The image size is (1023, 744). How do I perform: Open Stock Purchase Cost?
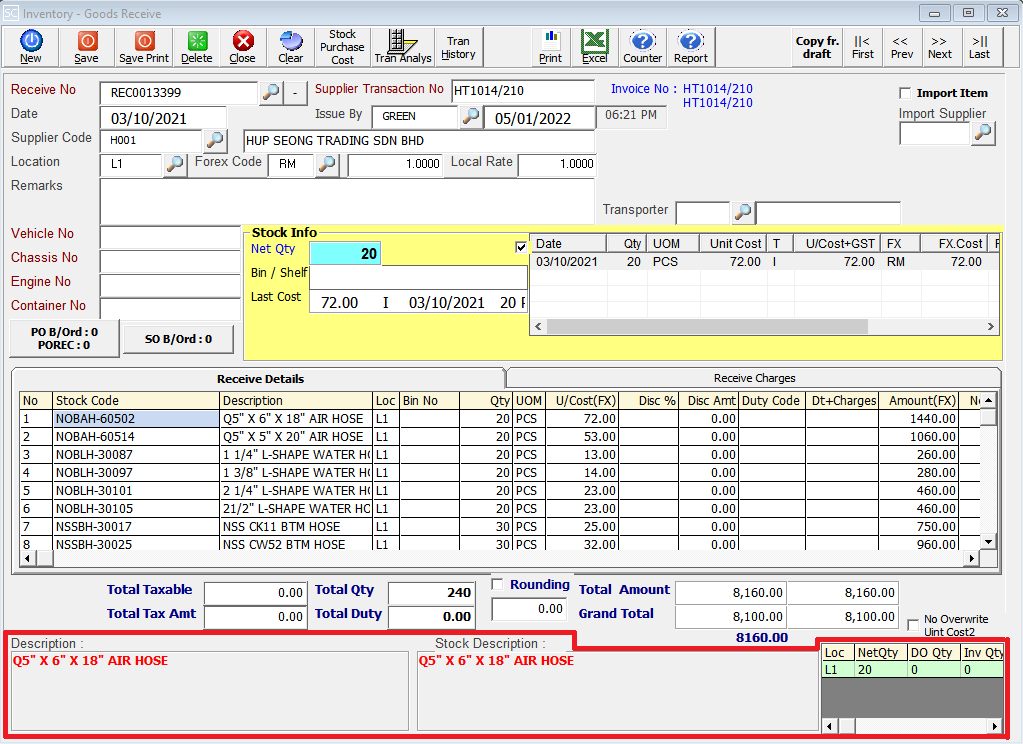[343, 47]
